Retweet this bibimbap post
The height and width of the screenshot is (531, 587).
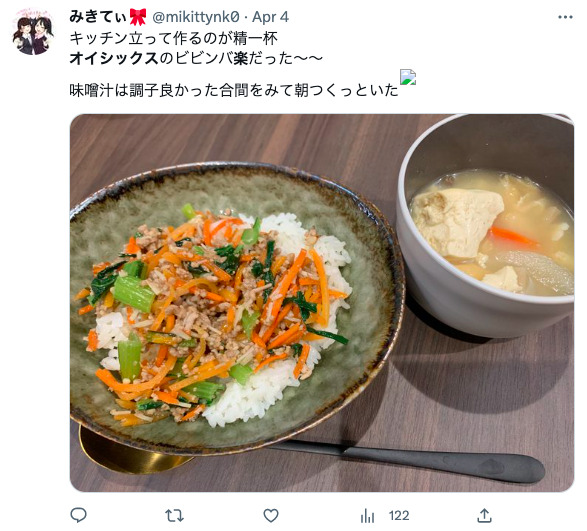point(174,516)
